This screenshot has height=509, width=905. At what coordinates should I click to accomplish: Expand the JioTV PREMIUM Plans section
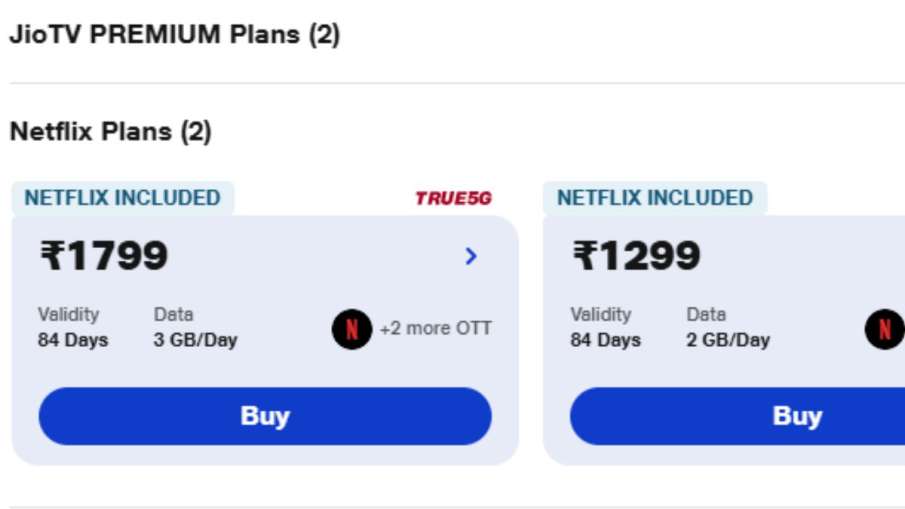click(175, 35)
